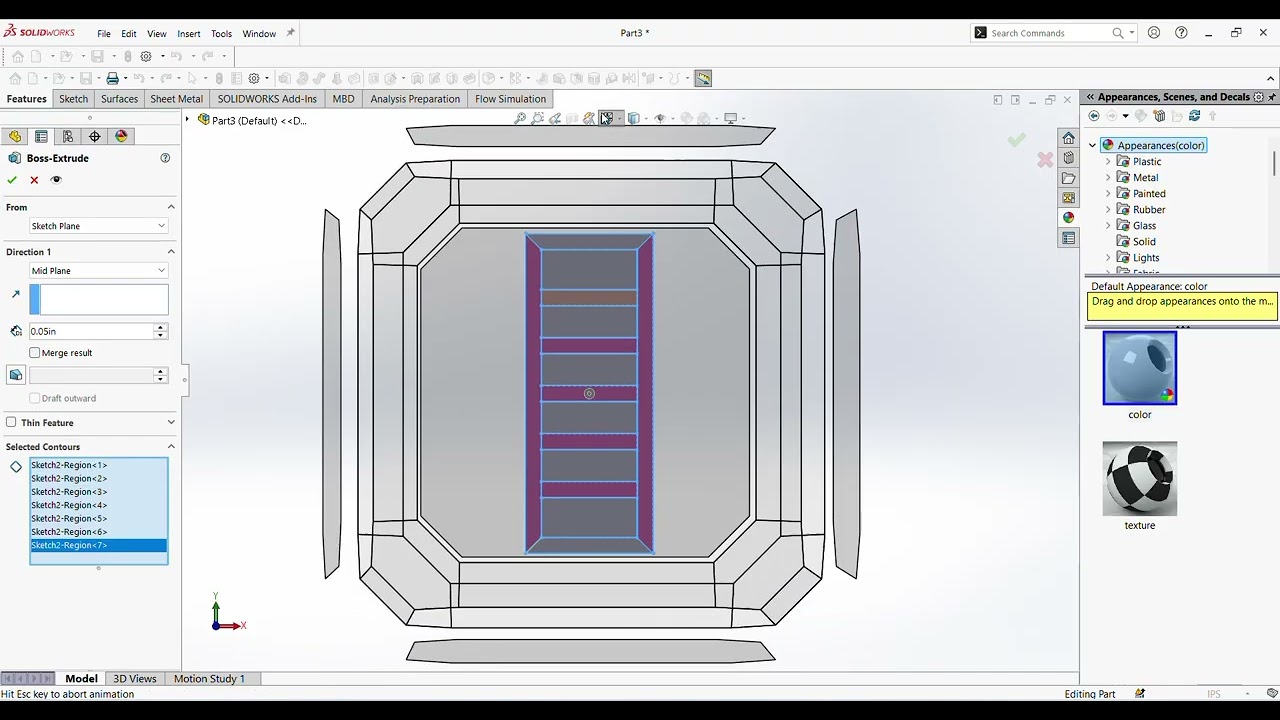Click Back arrow in Appearances panel
Viewport: 1280px width, 720px height.
tap(1093, 116)
